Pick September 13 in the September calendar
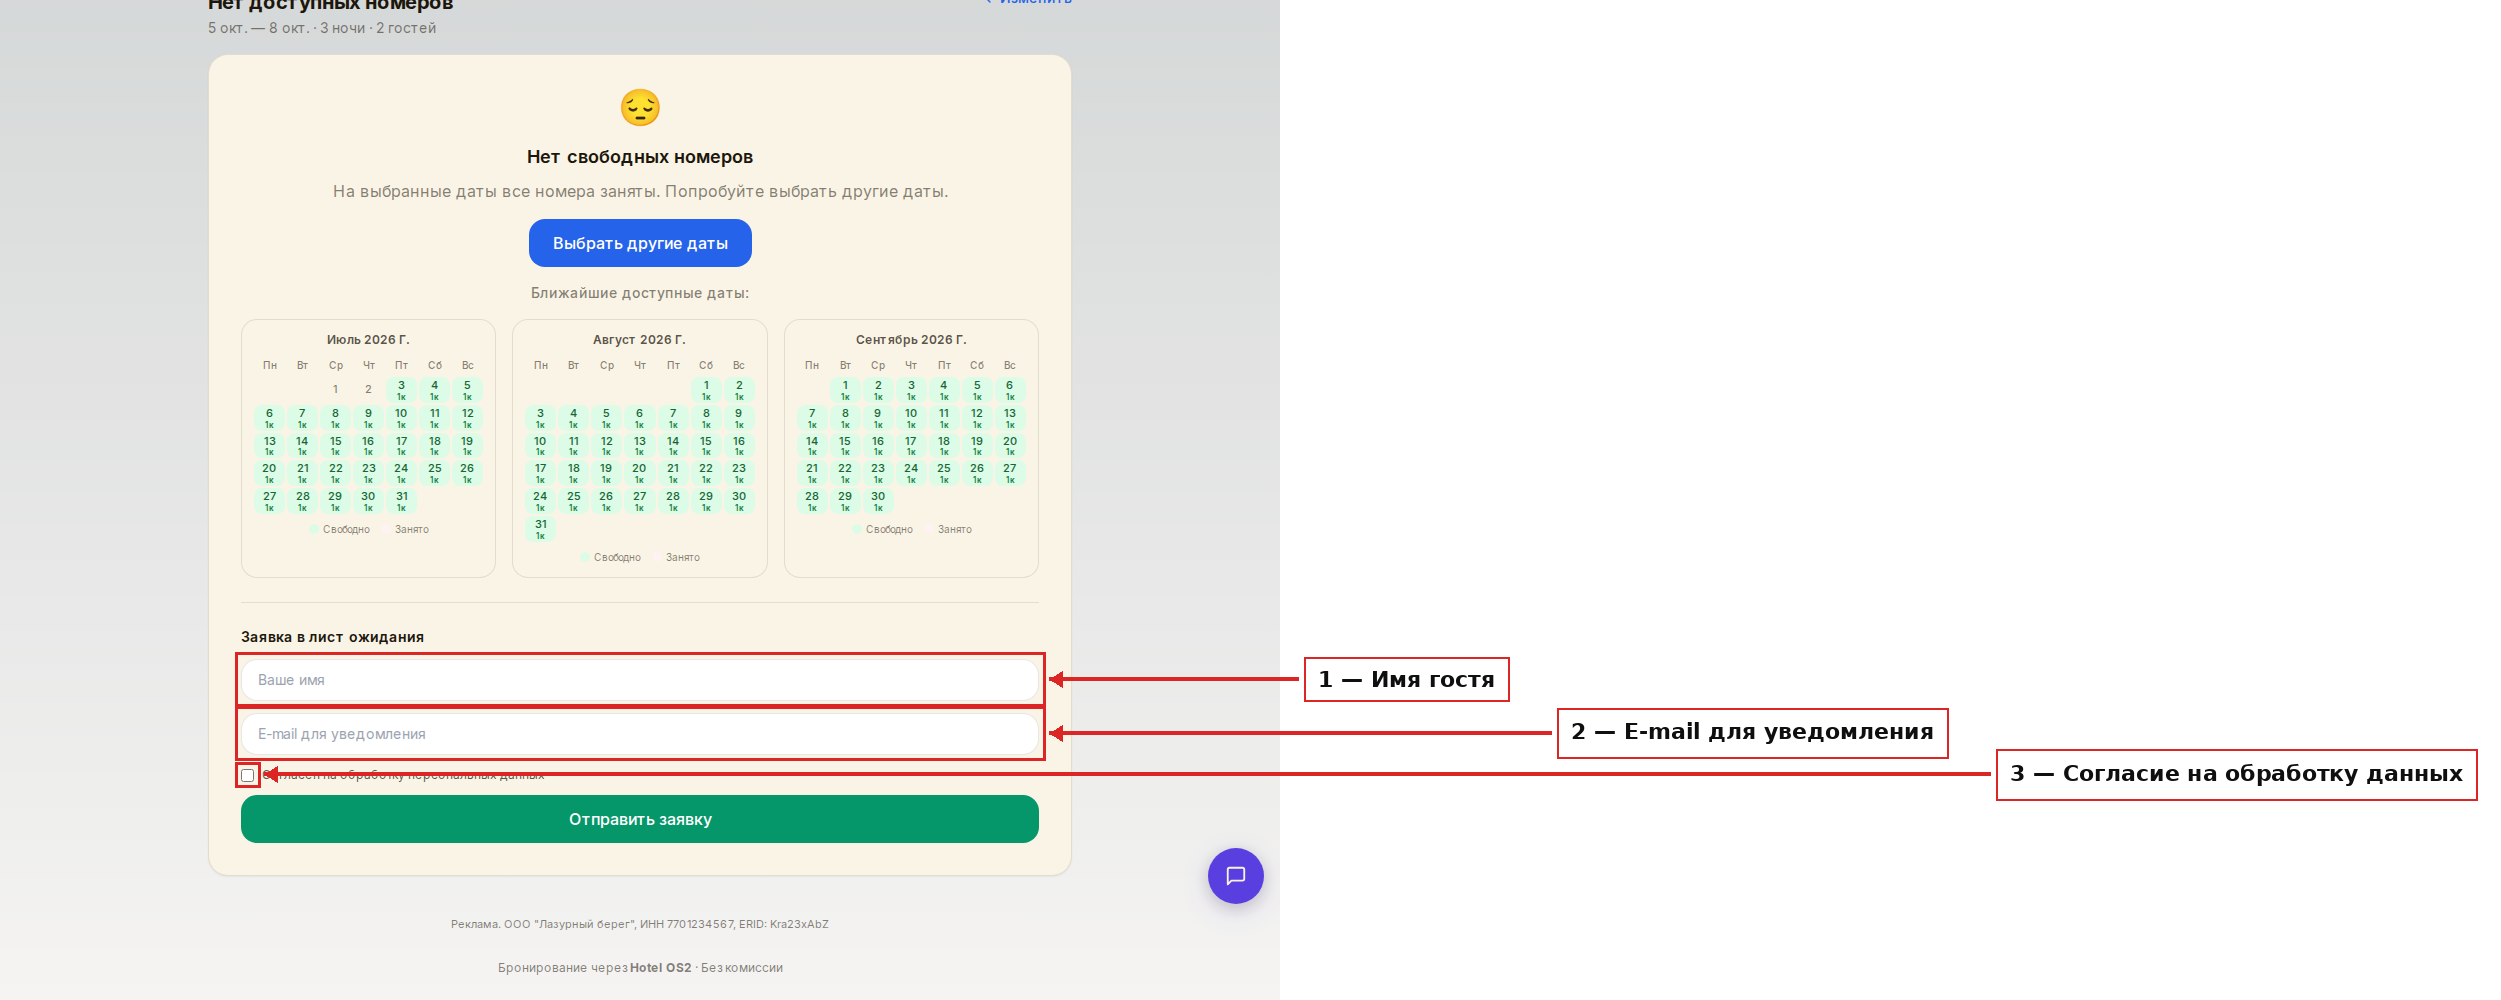This screenshot has width=2501, height=1000. pyautogui.click(x=1010, y=417)
